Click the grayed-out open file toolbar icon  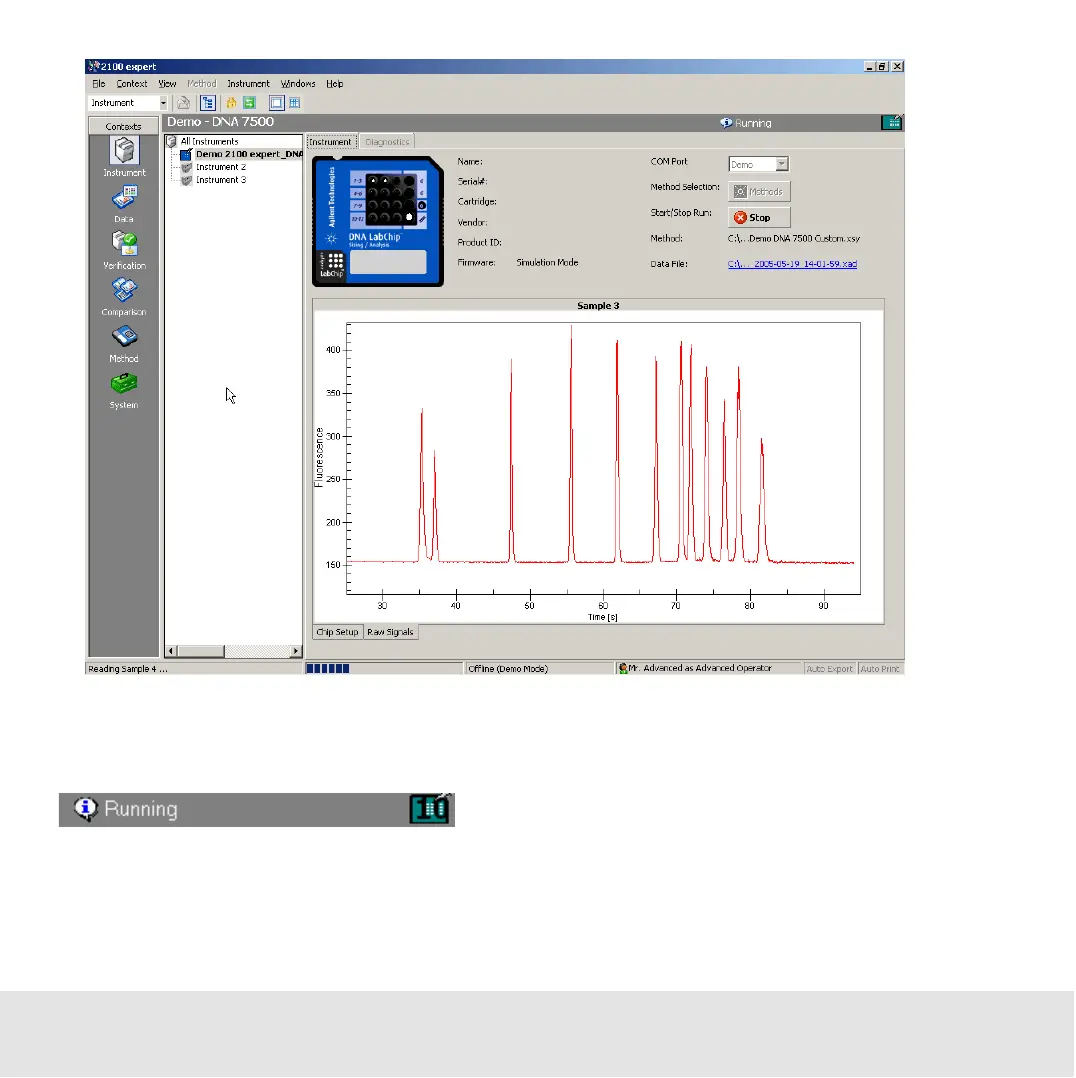tap(183, 103)
